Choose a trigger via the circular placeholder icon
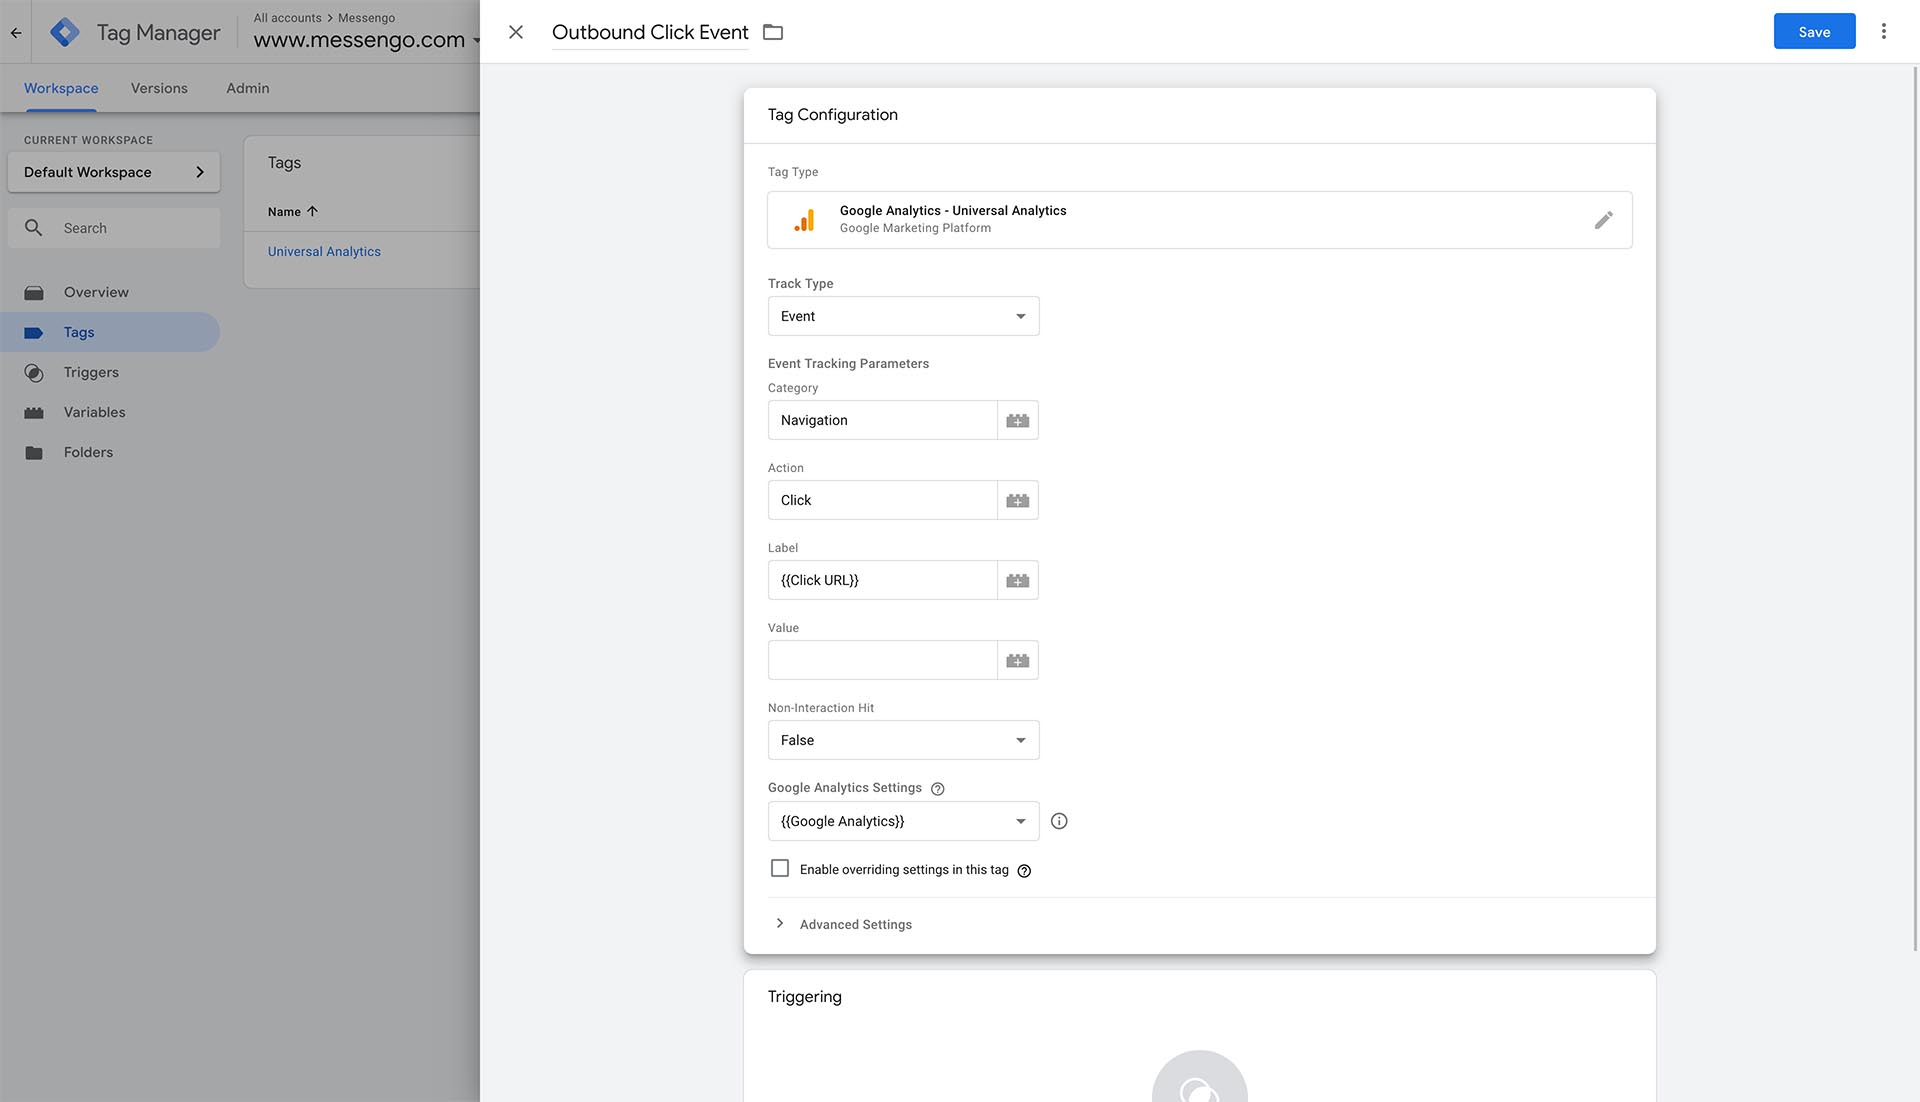1920x1102 pixels. point(1199,1076)
